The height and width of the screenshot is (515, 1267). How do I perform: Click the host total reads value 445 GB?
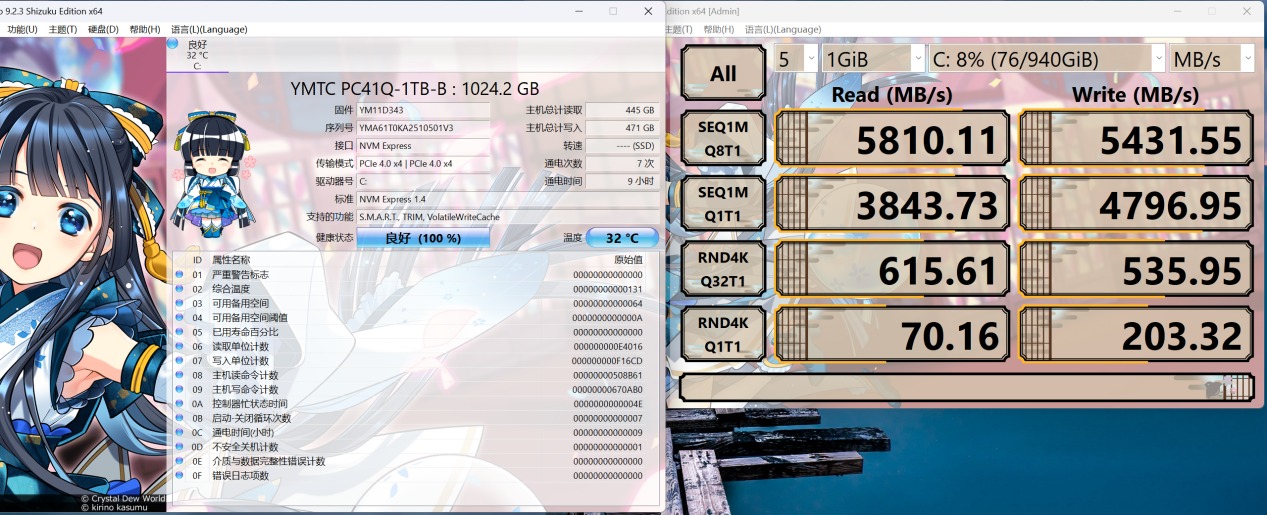622,110
